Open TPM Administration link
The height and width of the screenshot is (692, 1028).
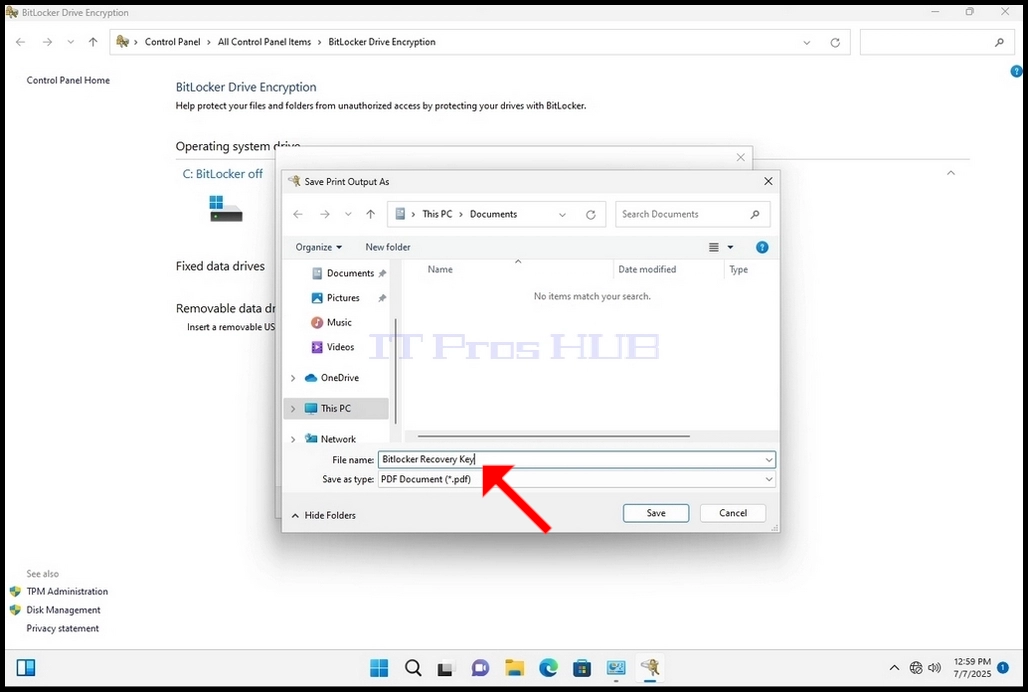(67, 591)
